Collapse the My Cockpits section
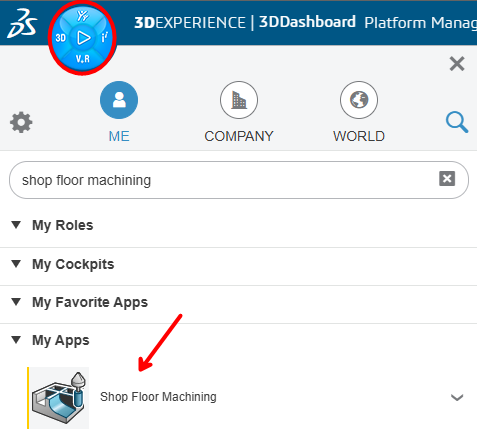 tap(16, 264)
